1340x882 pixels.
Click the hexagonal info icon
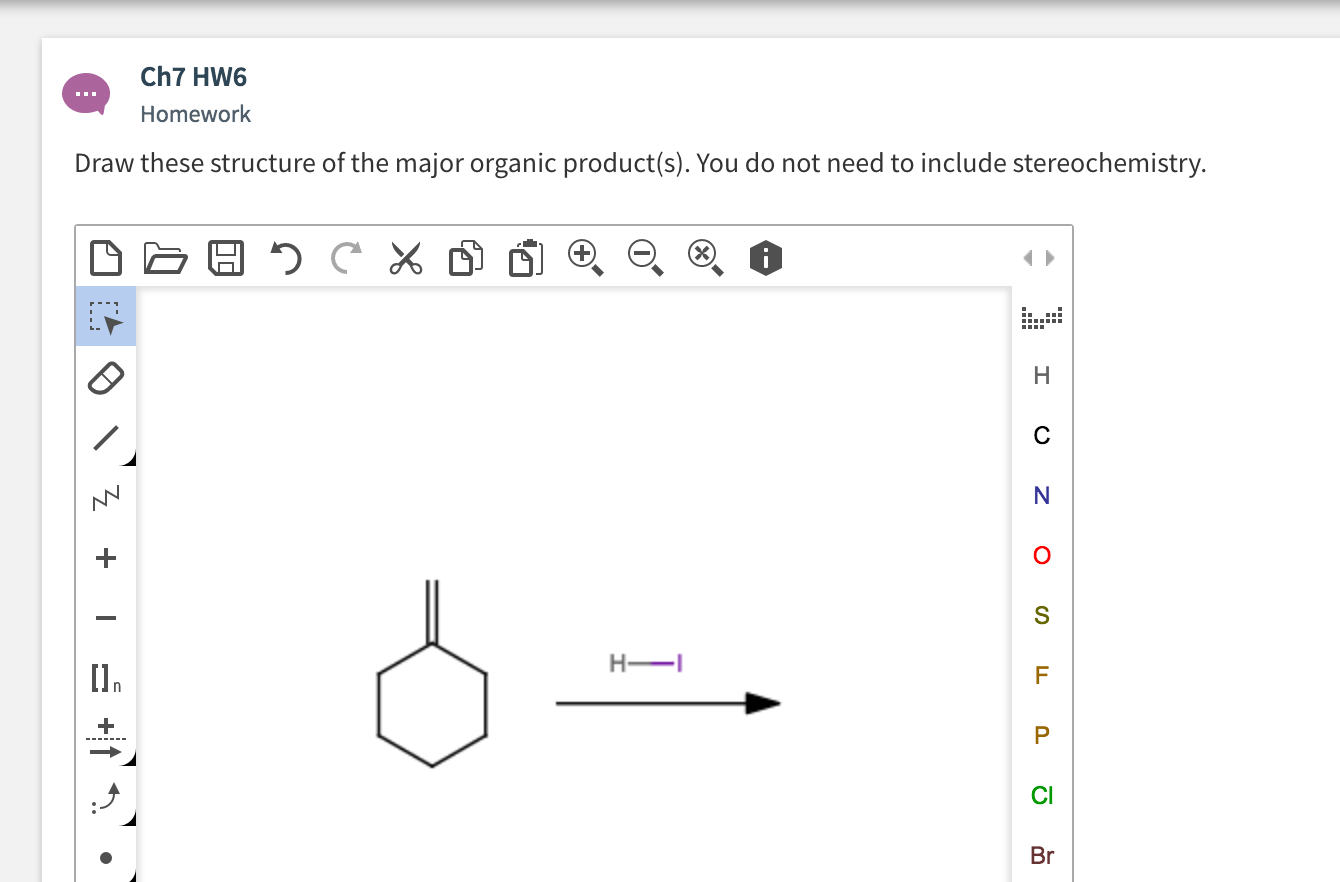click(x=765, y=258)
